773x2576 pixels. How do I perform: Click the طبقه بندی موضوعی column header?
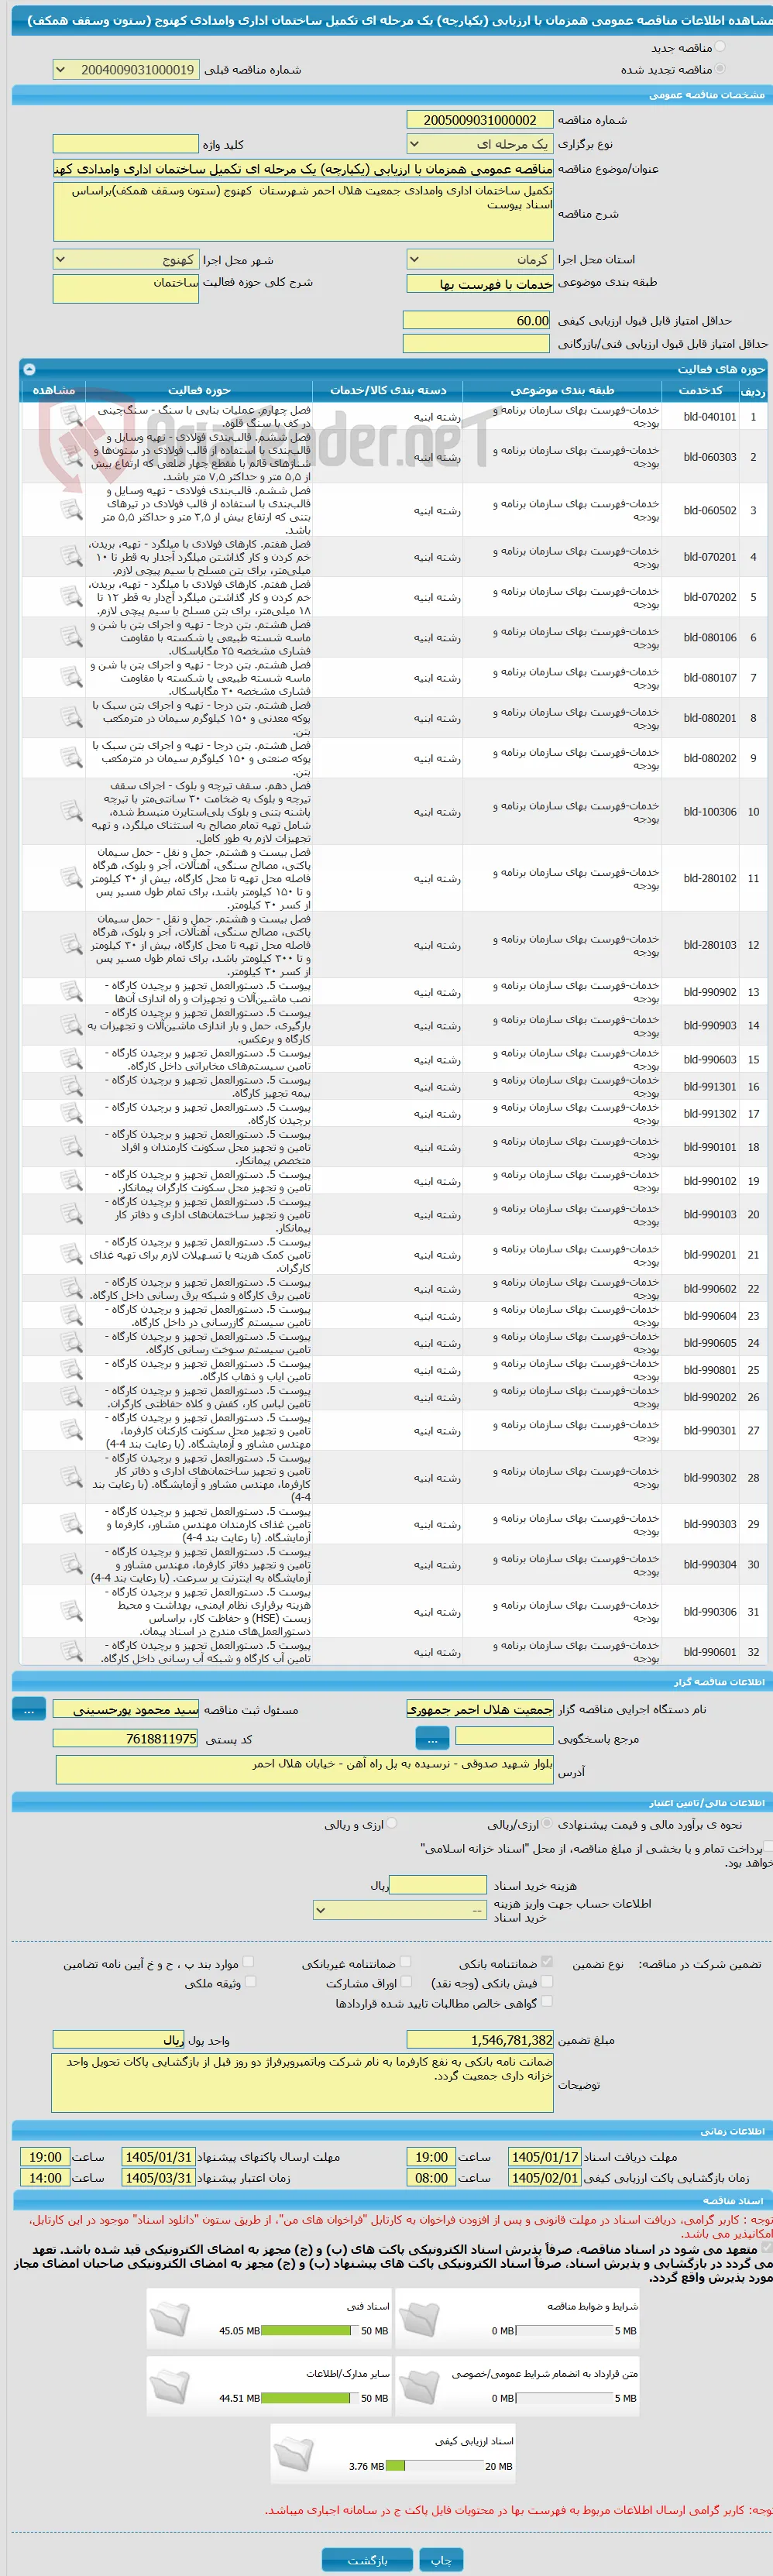(x=563, y=390)
